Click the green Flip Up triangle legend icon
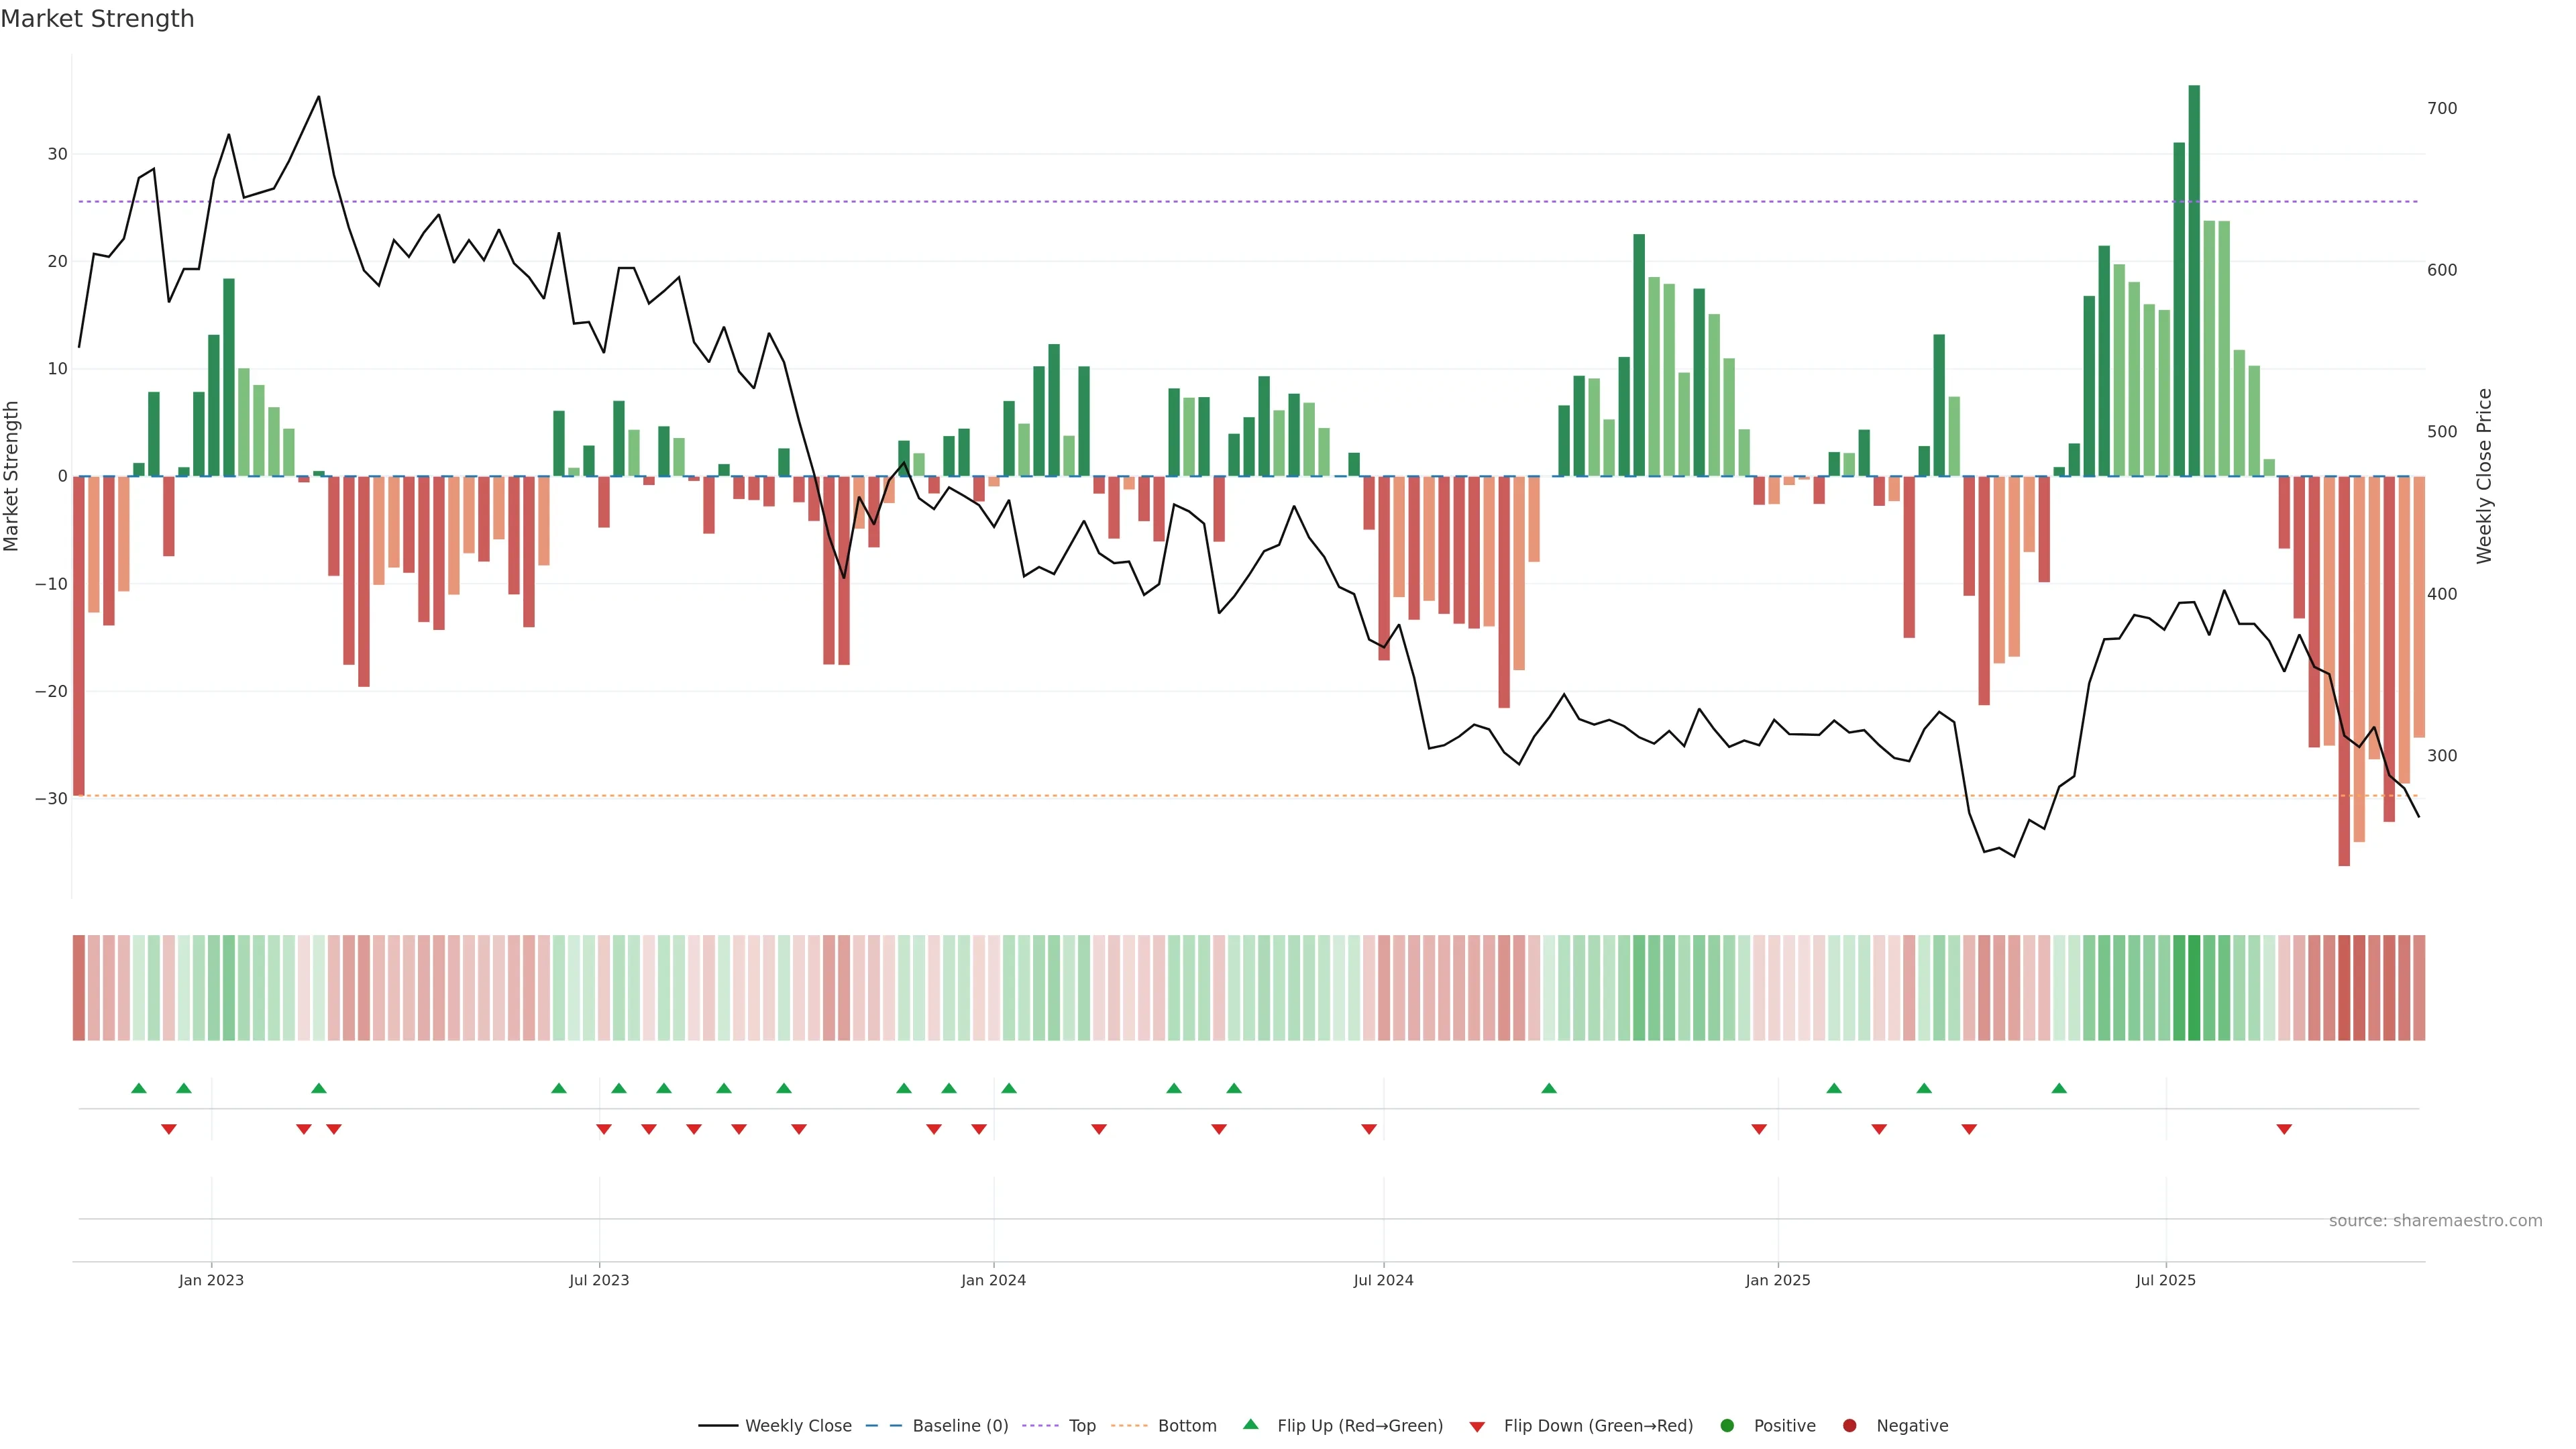The image size is (2576, 1449). coord(1250,1424)
